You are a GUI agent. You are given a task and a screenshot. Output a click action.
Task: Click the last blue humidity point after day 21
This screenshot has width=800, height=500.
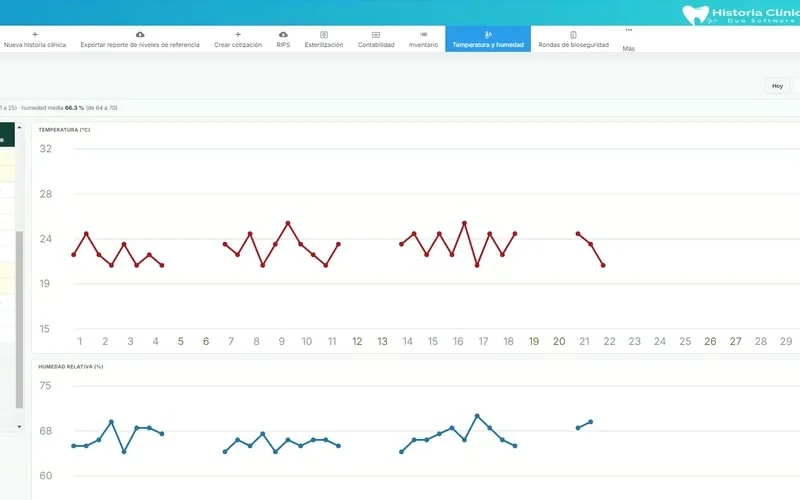[x=590, y=422]
